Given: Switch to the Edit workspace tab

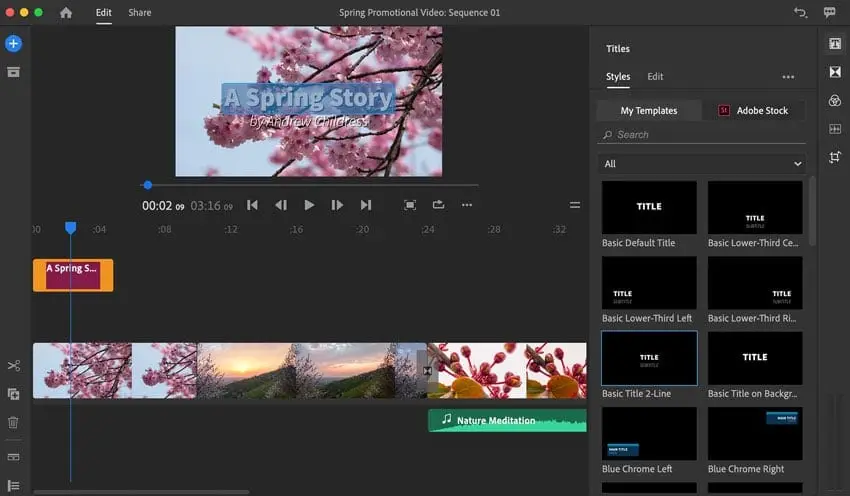Looking at the screenshot, I should pyautogui.click(x=104, y=12).
